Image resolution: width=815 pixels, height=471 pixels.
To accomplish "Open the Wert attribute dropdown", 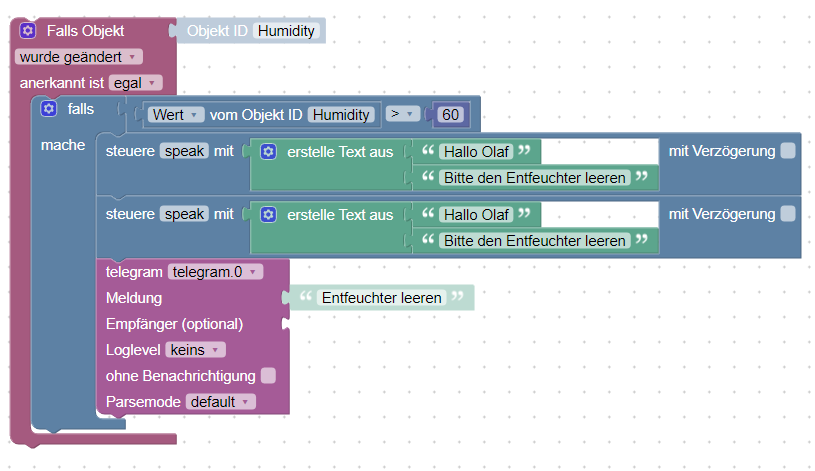I will pyautogui.click(x=177, y=115).
